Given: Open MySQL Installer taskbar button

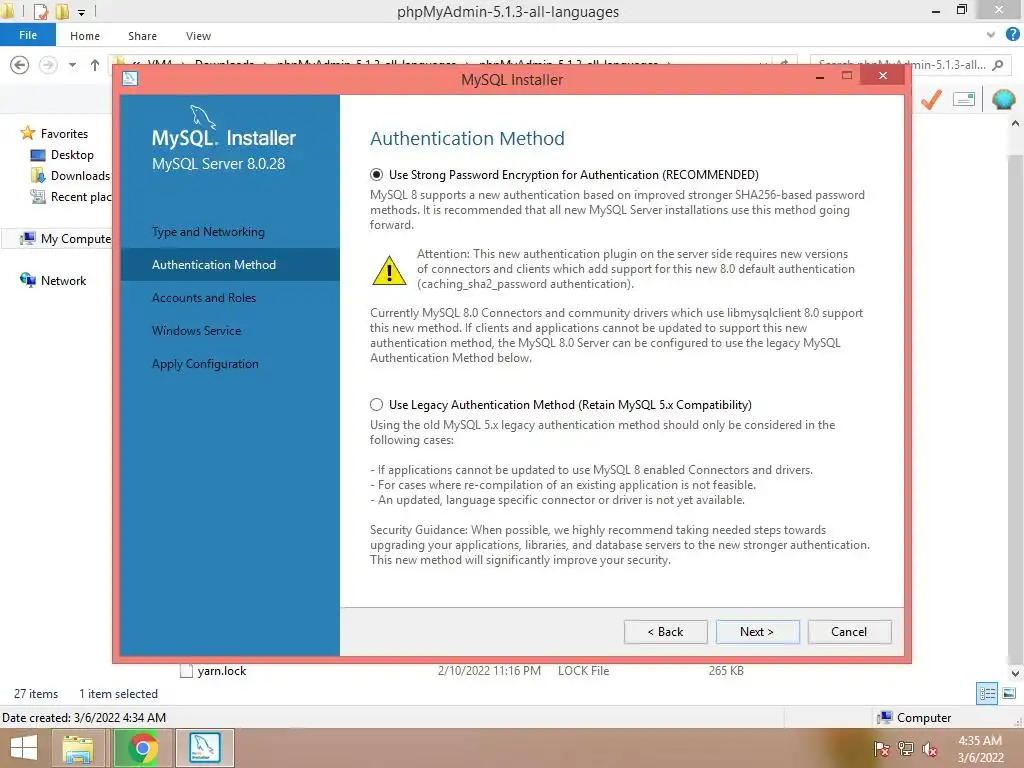Looking at the screenshot, I should (204, 748).
